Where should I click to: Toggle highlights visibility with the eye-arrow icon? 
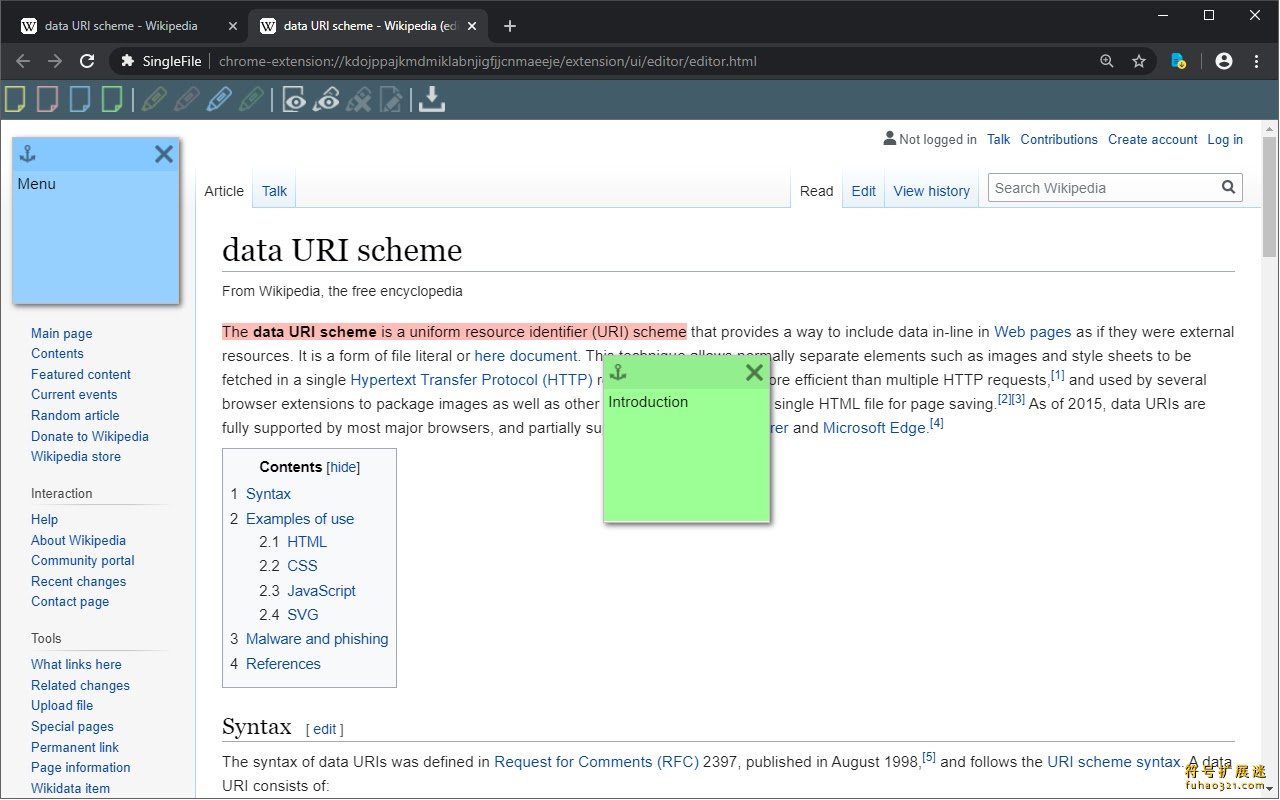(326, 99)
